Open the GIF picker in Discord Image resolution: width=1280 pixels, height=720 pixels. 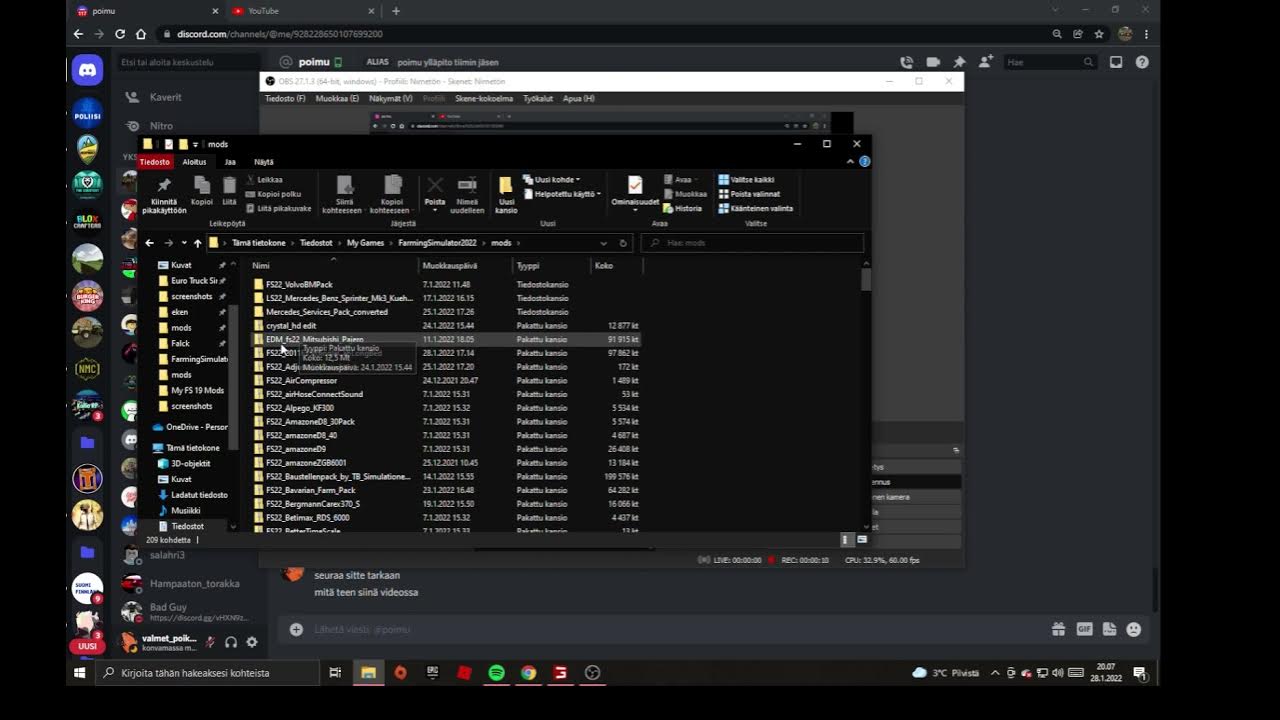click(1084, 629)
